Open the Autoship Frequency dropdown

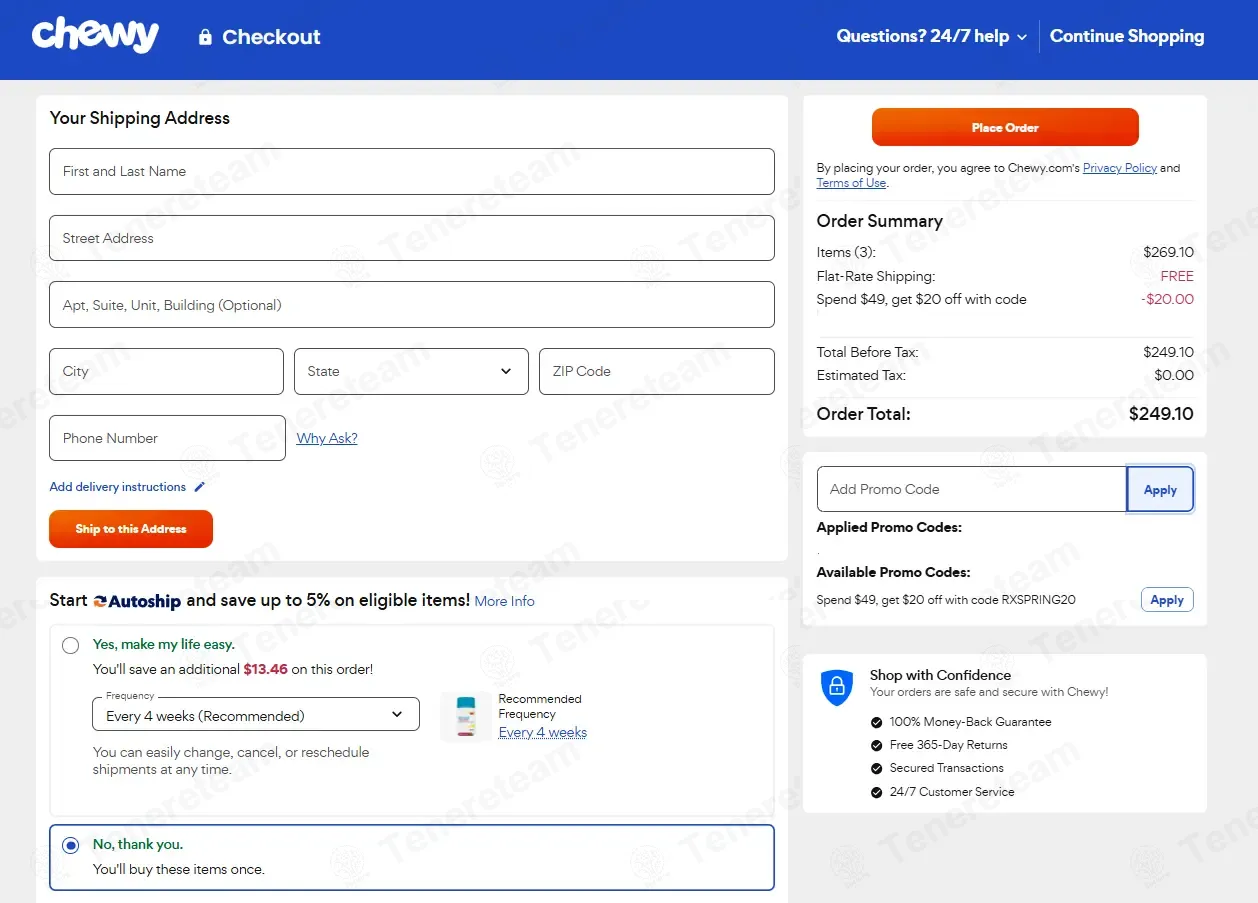click(x=256, y=715)
